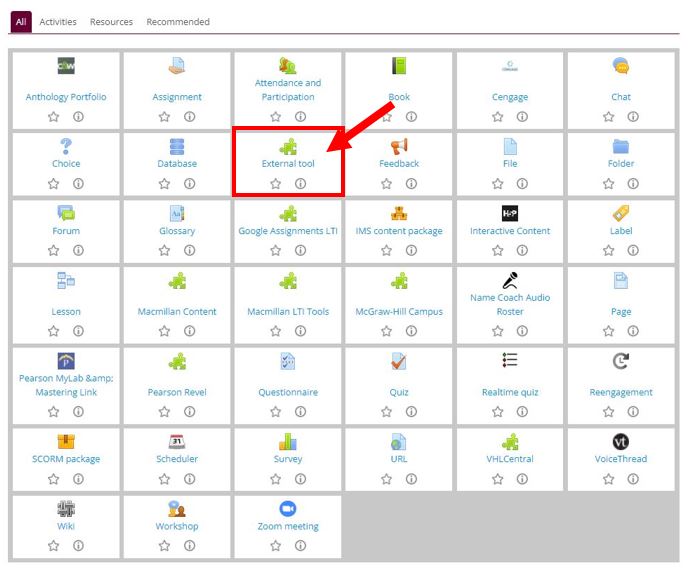This screenshot has width=688, height=568.
Task: Switch to the All tab
Action: (21, 22)
